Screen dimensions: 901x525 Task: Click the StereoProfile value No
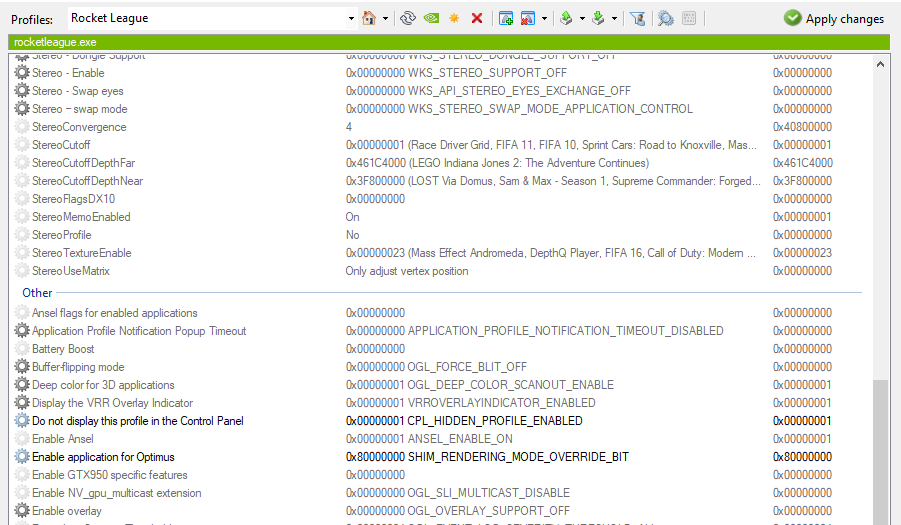352,235
